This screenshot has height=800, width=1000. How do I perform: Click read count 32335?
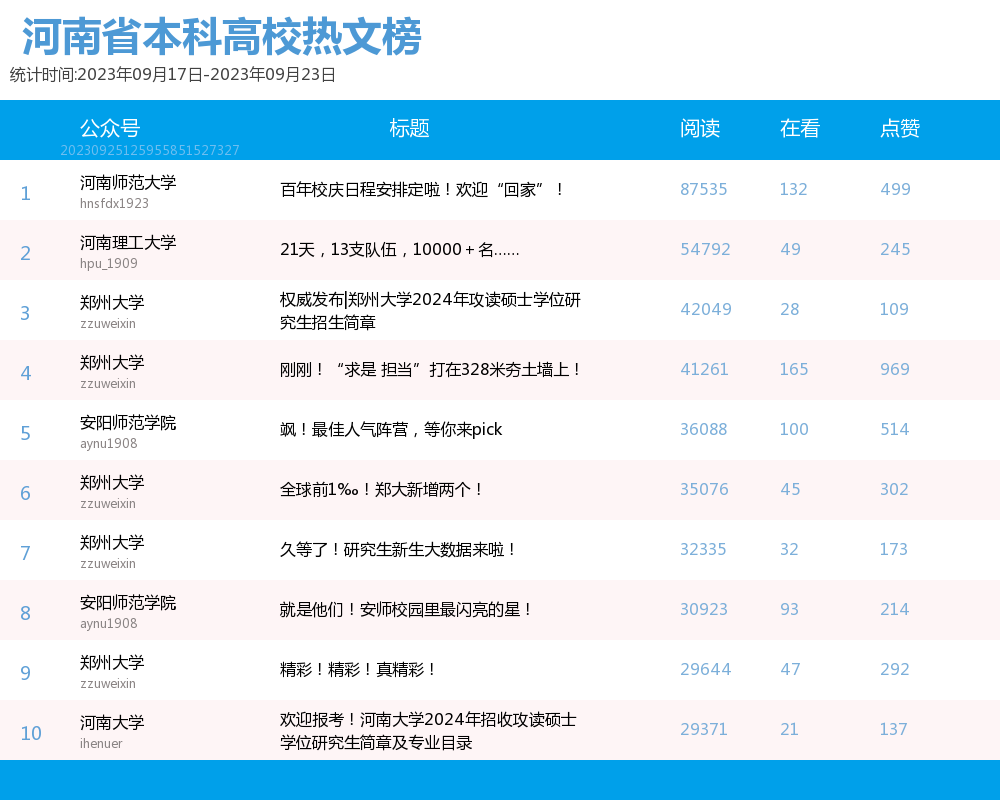pos(703,549)
